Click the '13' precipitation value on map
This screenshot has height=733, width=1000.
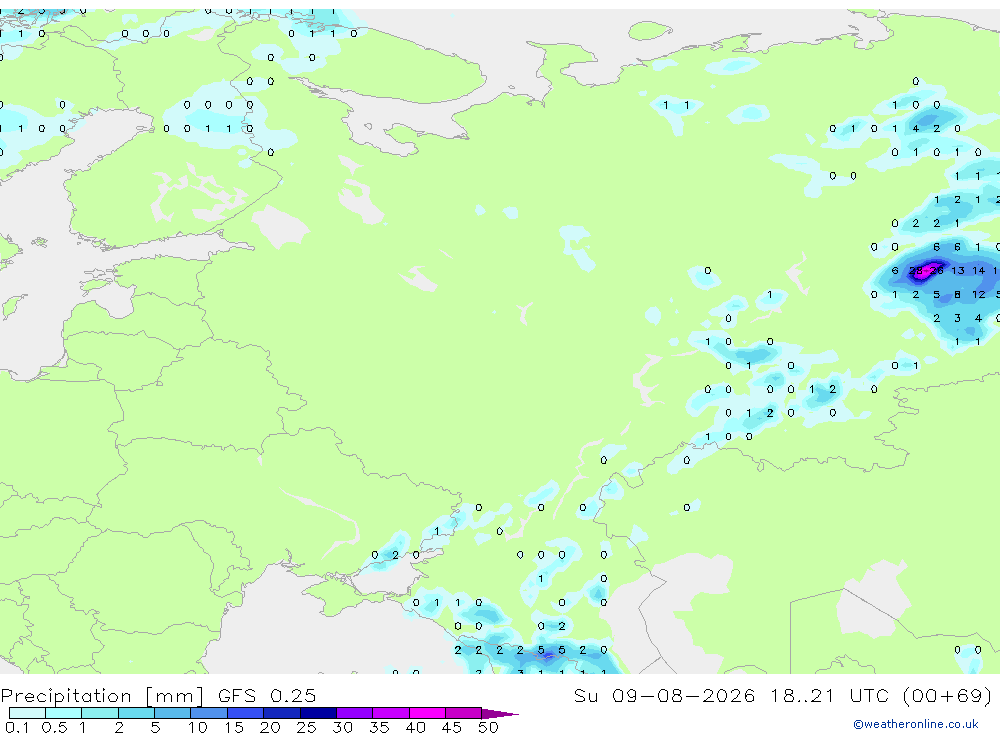coord(957,270)
